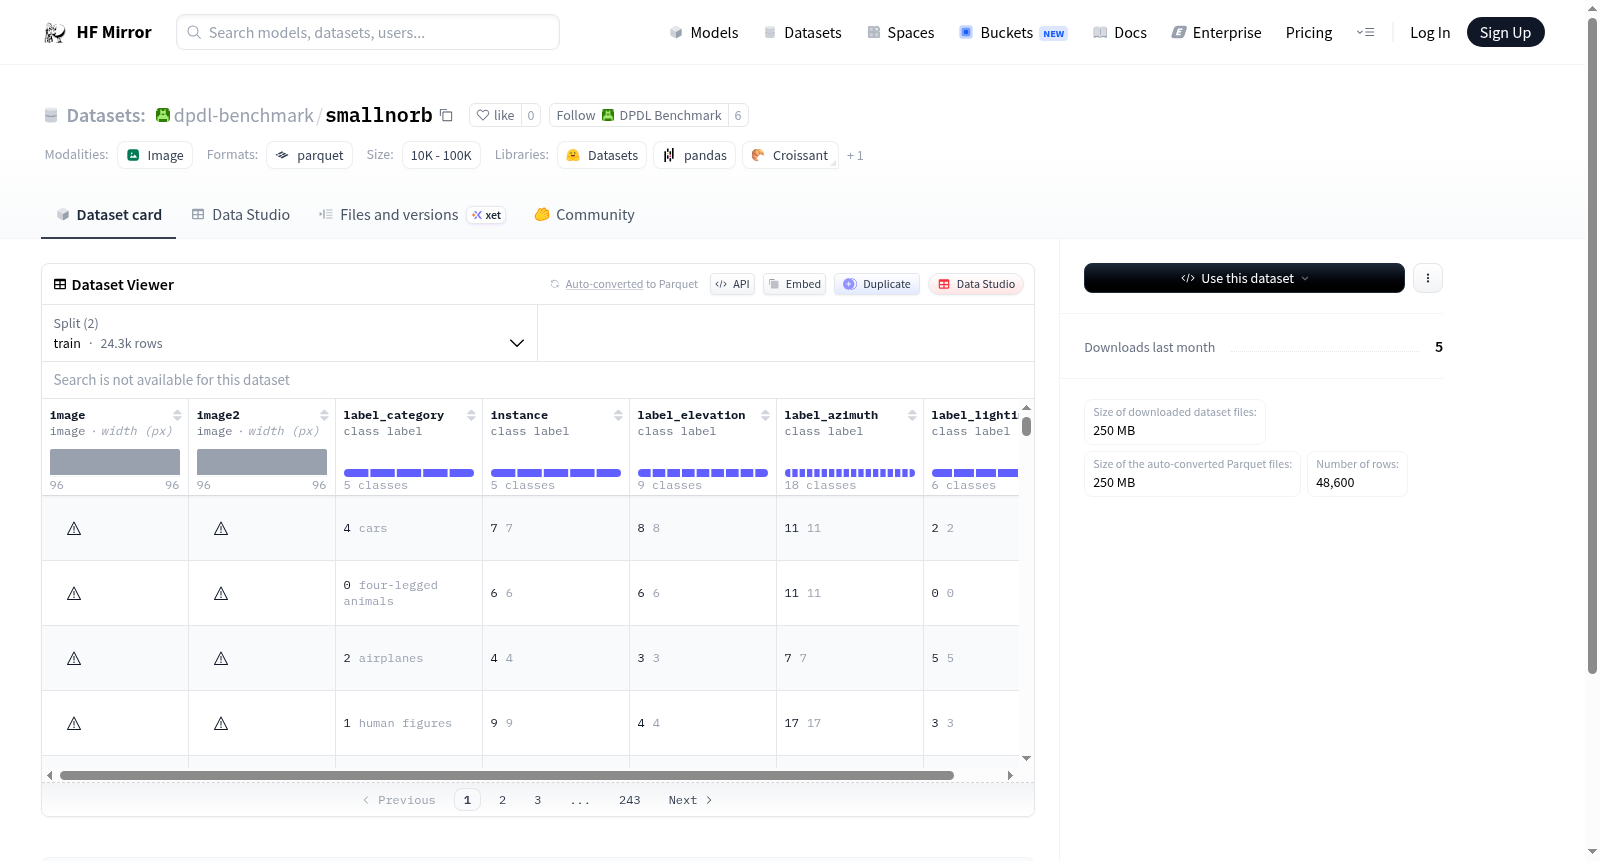Select the Croissant library tag
This screenshot has width=1600, height=861.
point(790,155)
